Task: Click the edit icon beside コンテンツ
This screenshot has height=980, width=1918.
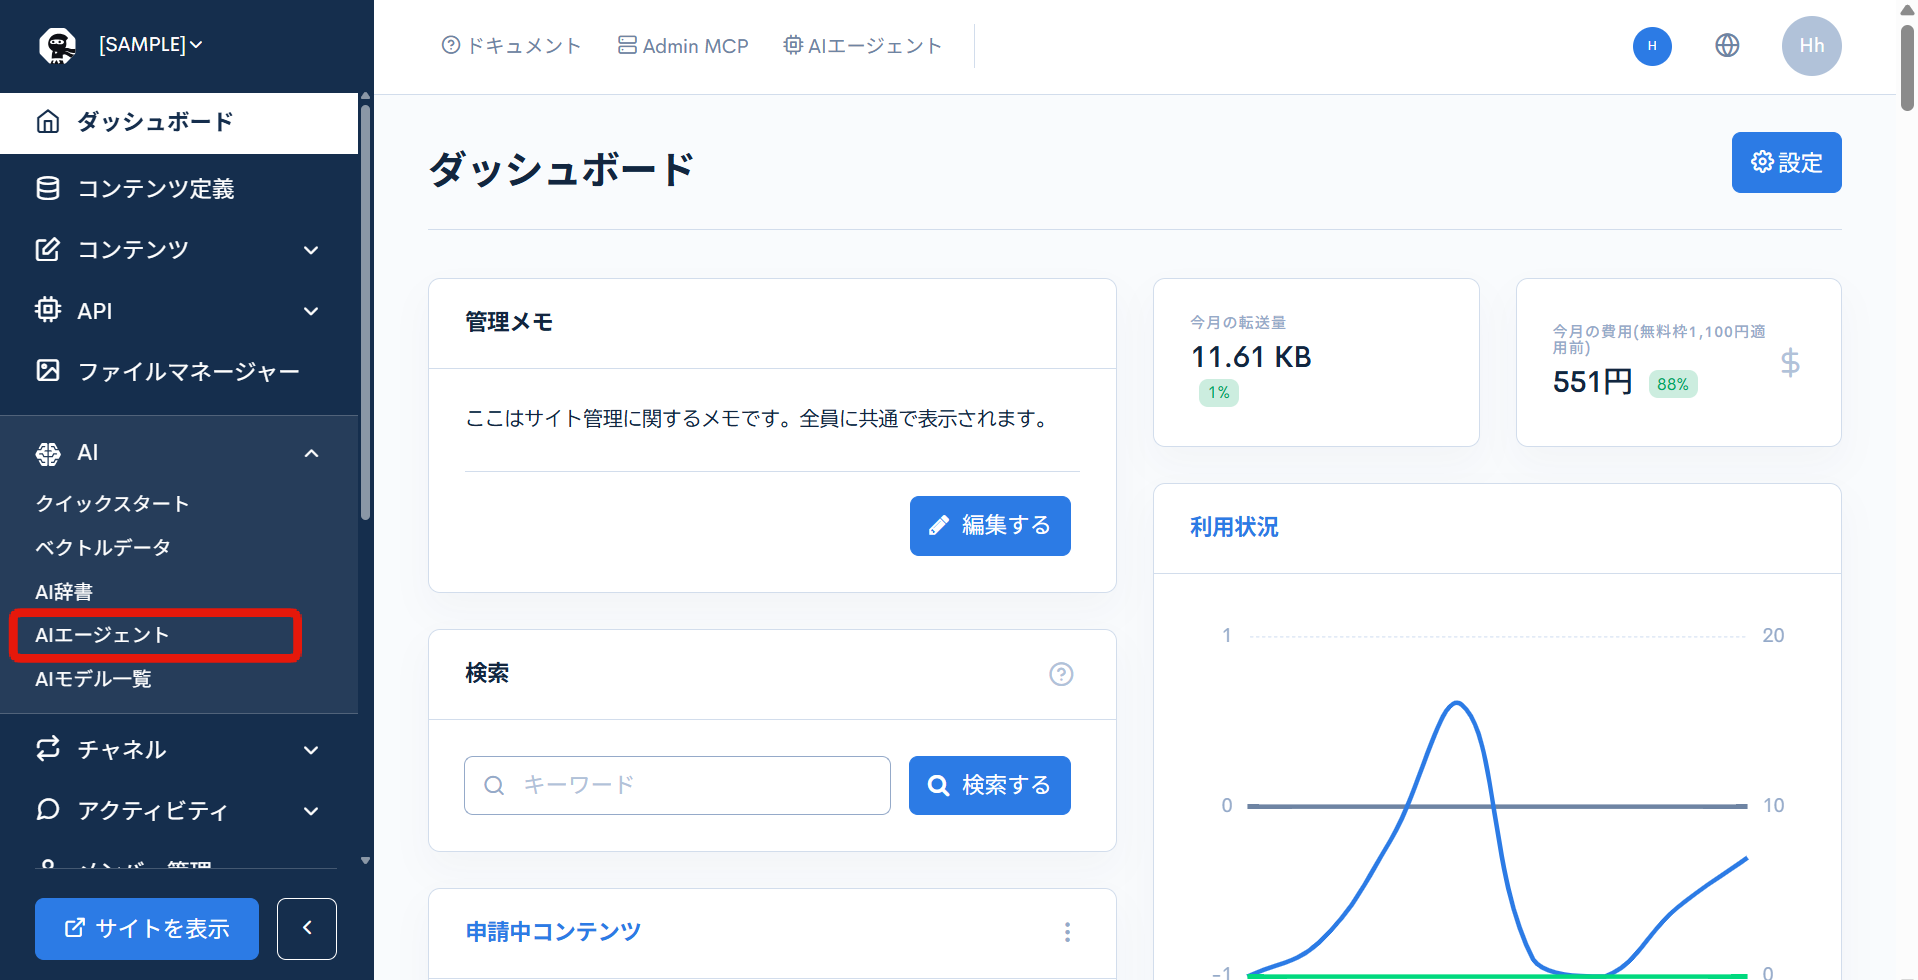Action: pos(48,249)
